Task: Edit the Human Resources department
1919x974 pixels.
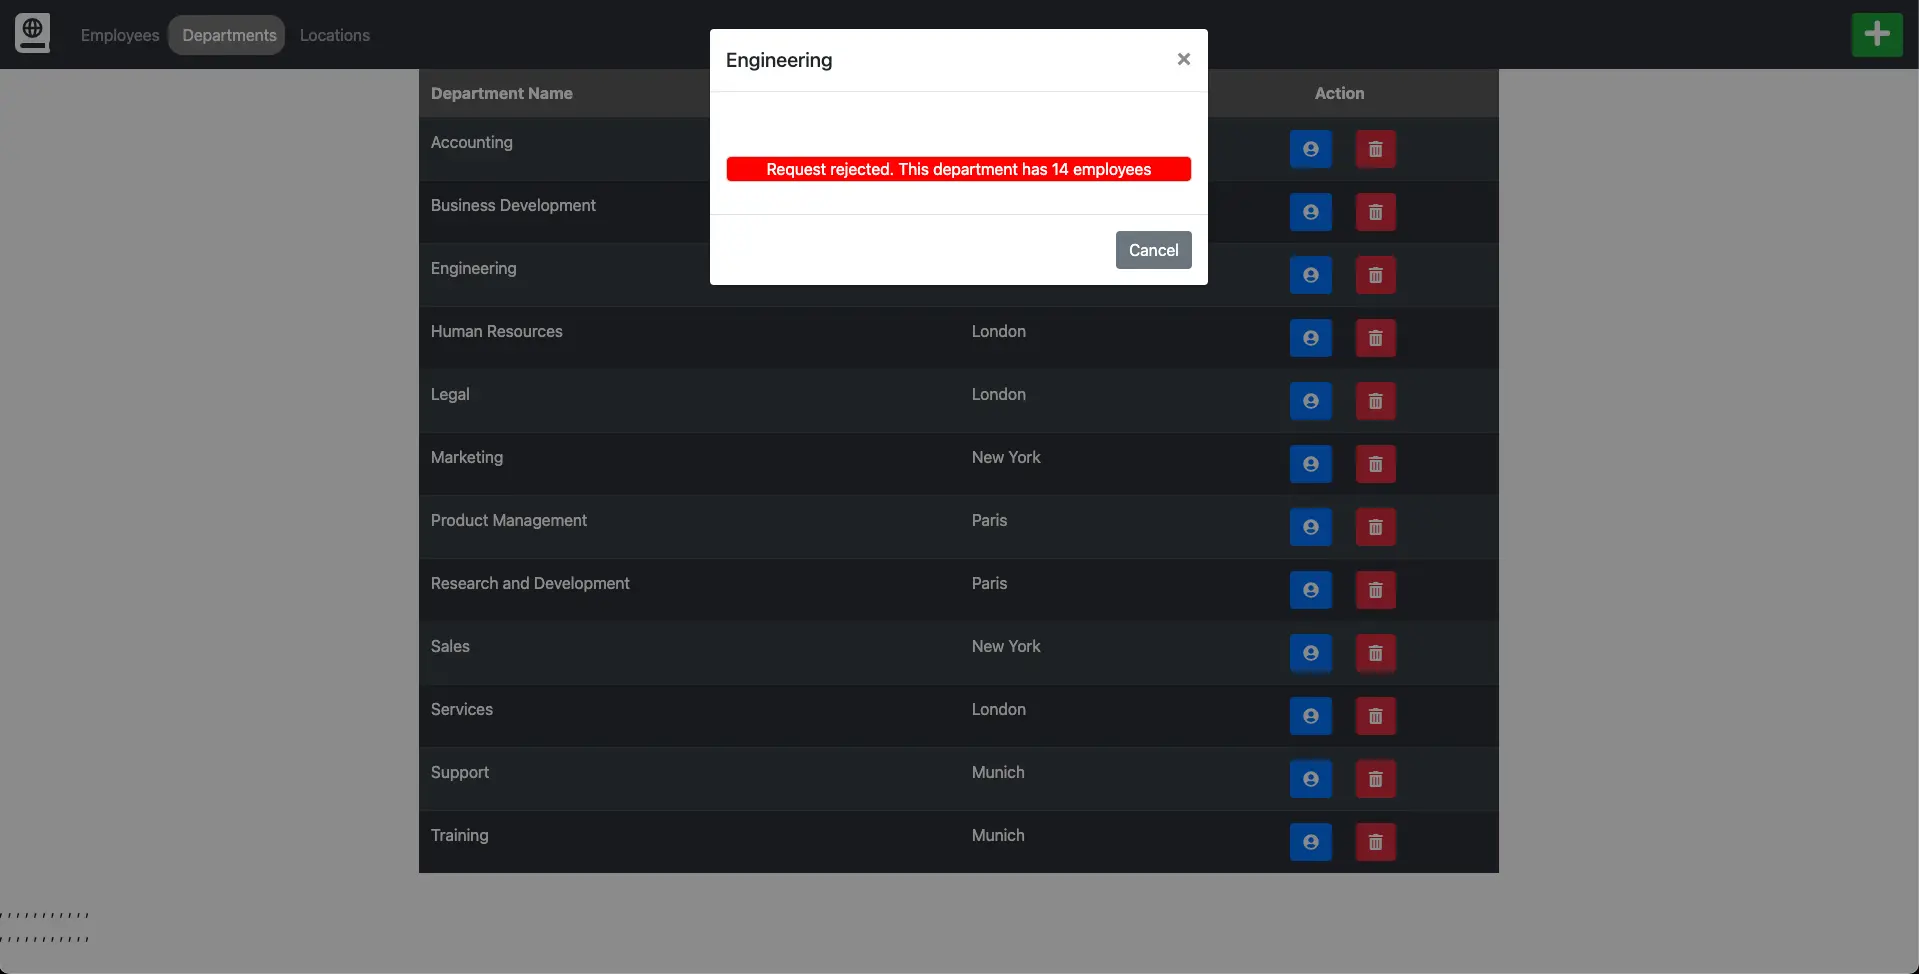Action: [x=1310, y=338]
